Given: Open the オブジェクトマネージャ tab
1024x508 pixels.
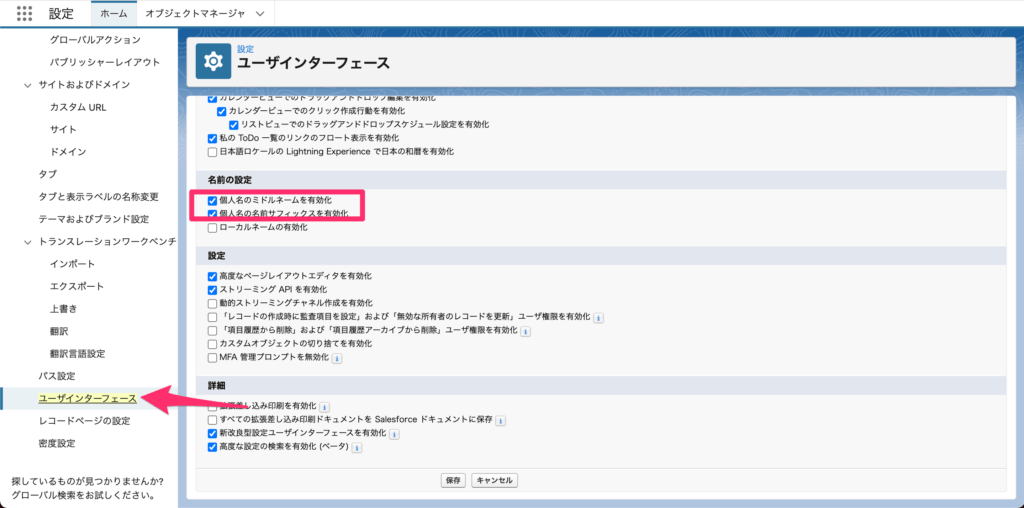Looking at the screenshot, I should [194, 14].
